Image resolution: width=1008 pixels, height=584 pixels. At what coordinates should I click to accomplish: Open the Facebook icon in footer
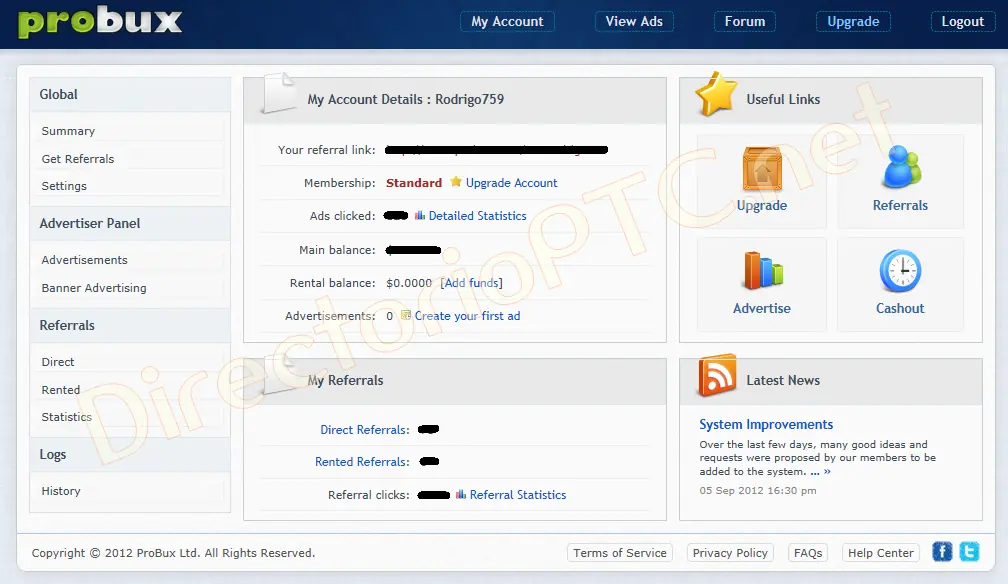pyautogui.click(x=942, y=552)
